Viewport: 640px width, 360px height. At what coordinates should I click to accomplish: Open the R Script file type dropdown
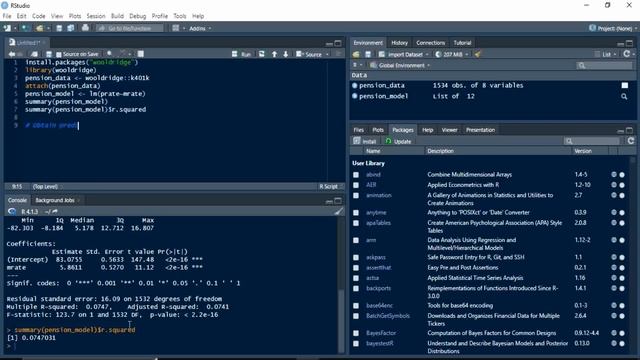pos(331,187)
